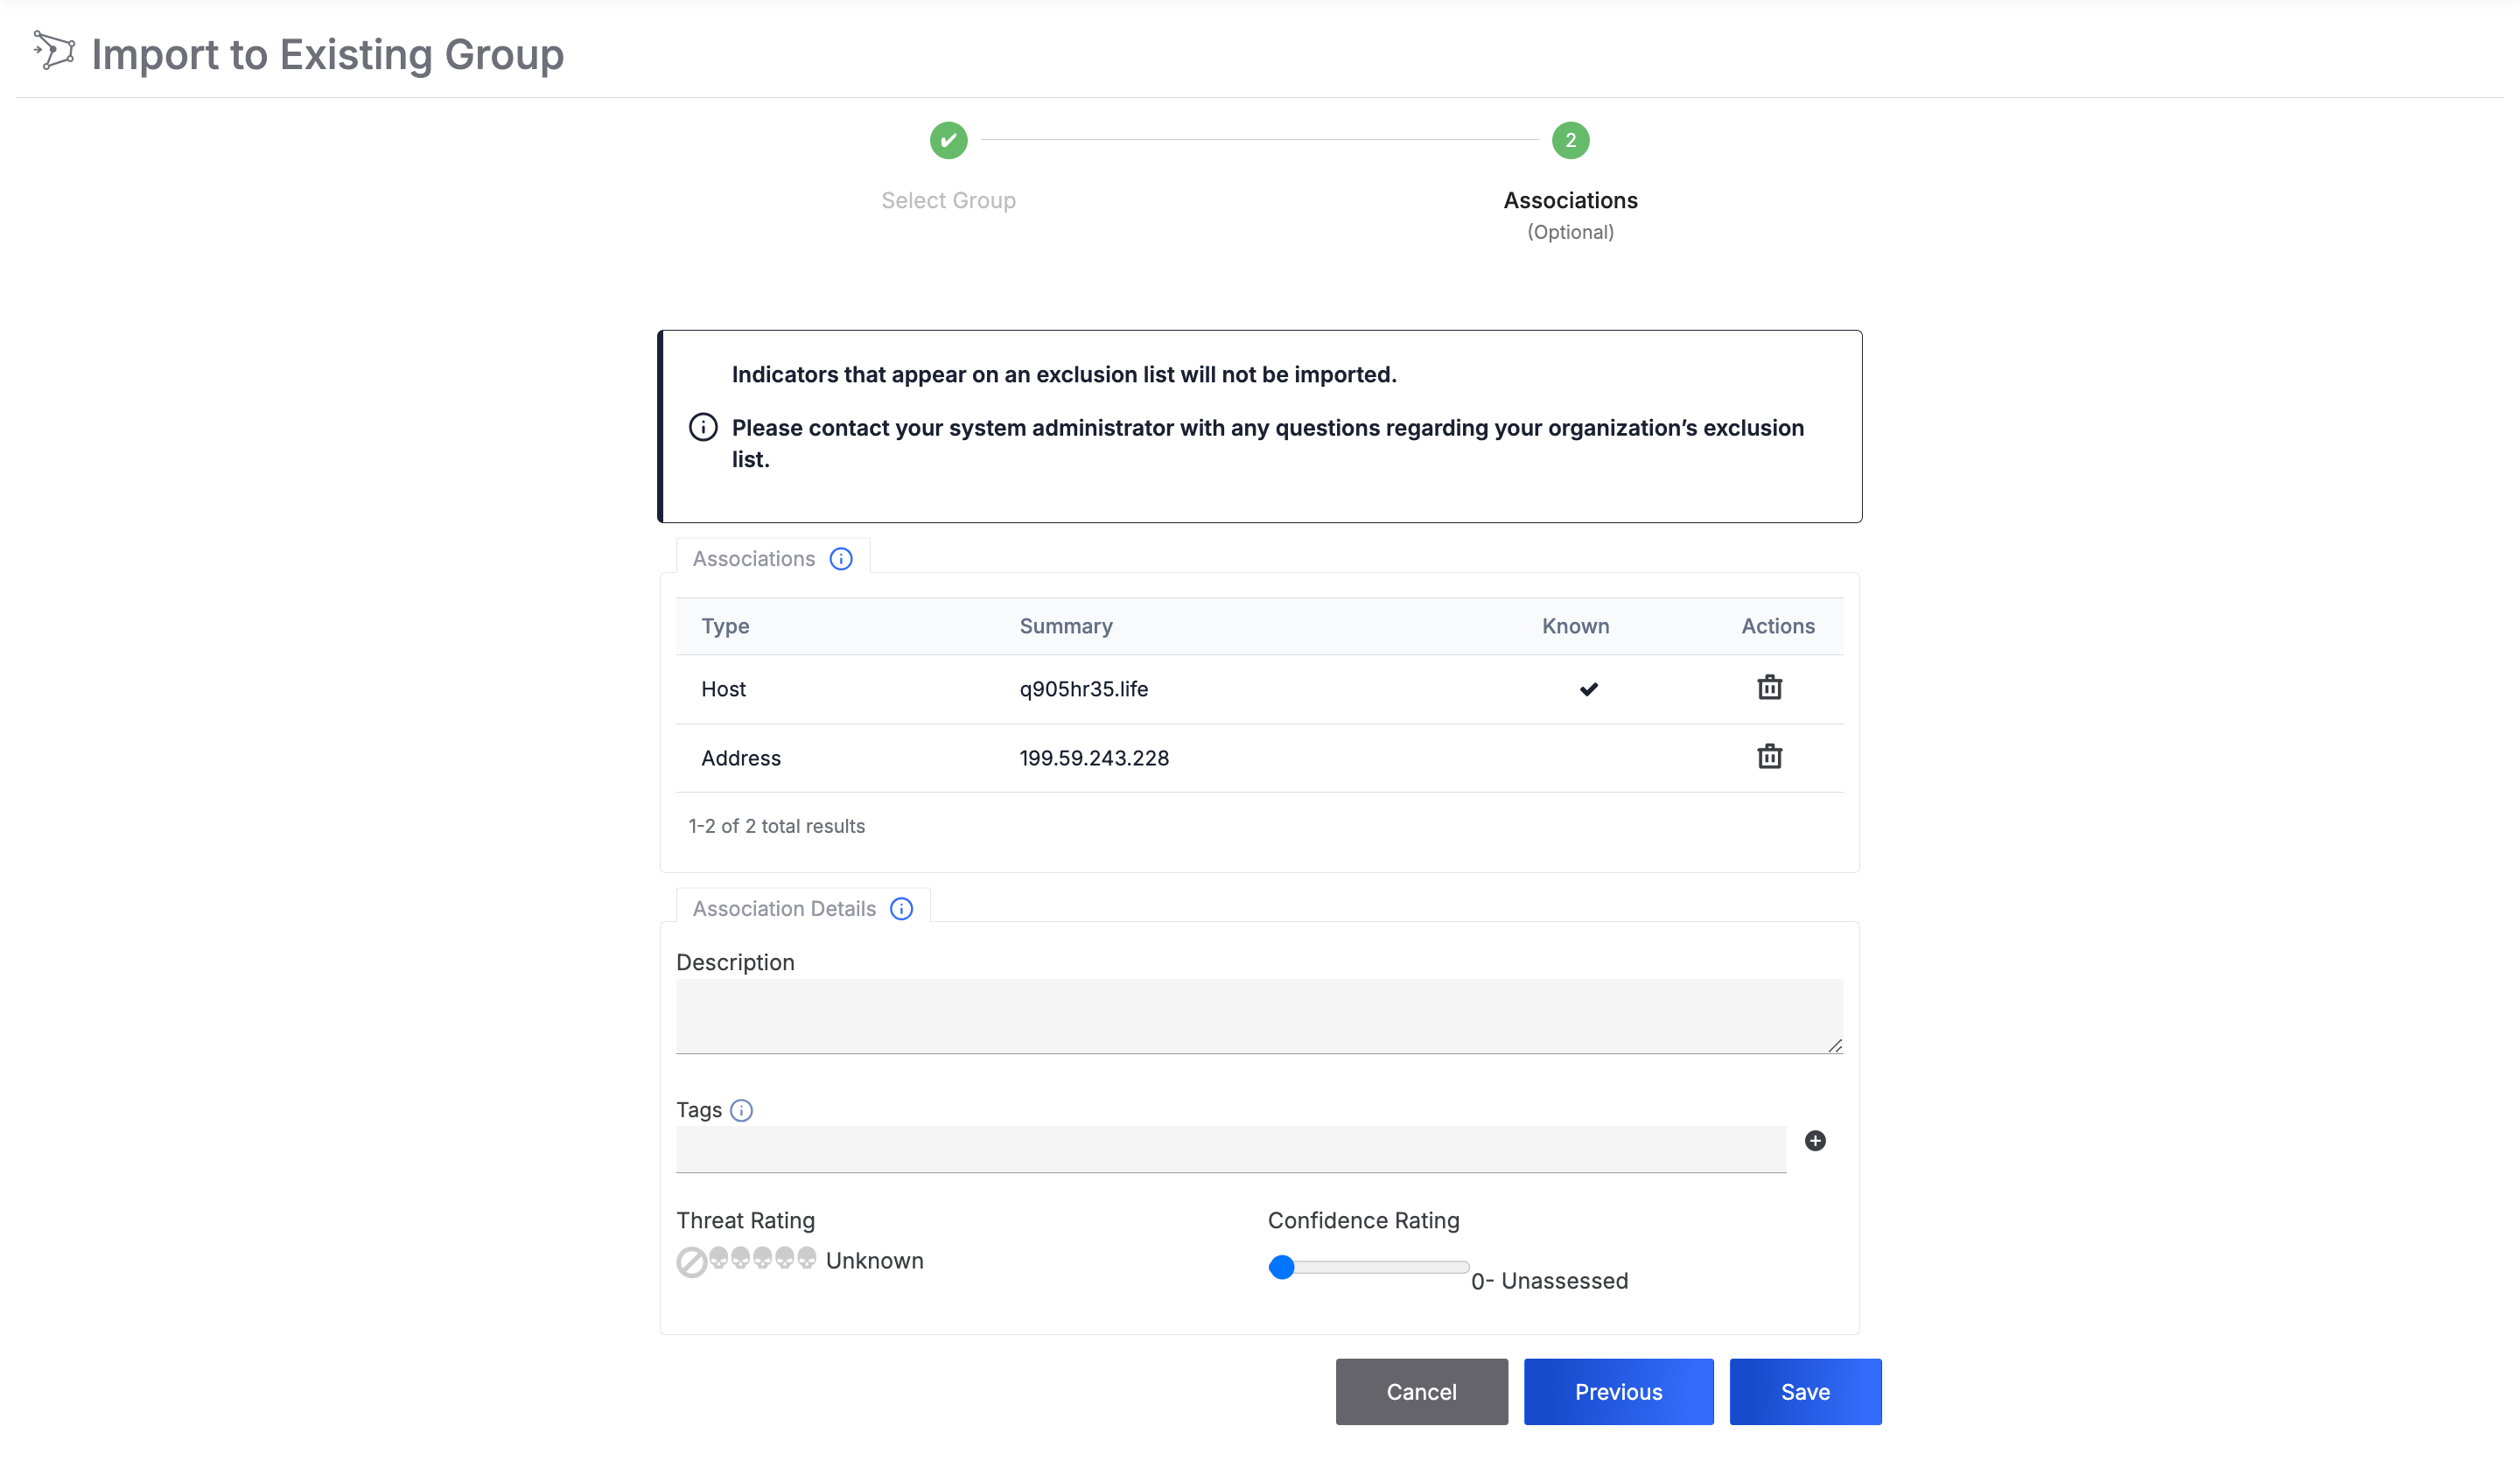
Task: Click the info icon next to Associations label
Action: click(x=841, y=557)
